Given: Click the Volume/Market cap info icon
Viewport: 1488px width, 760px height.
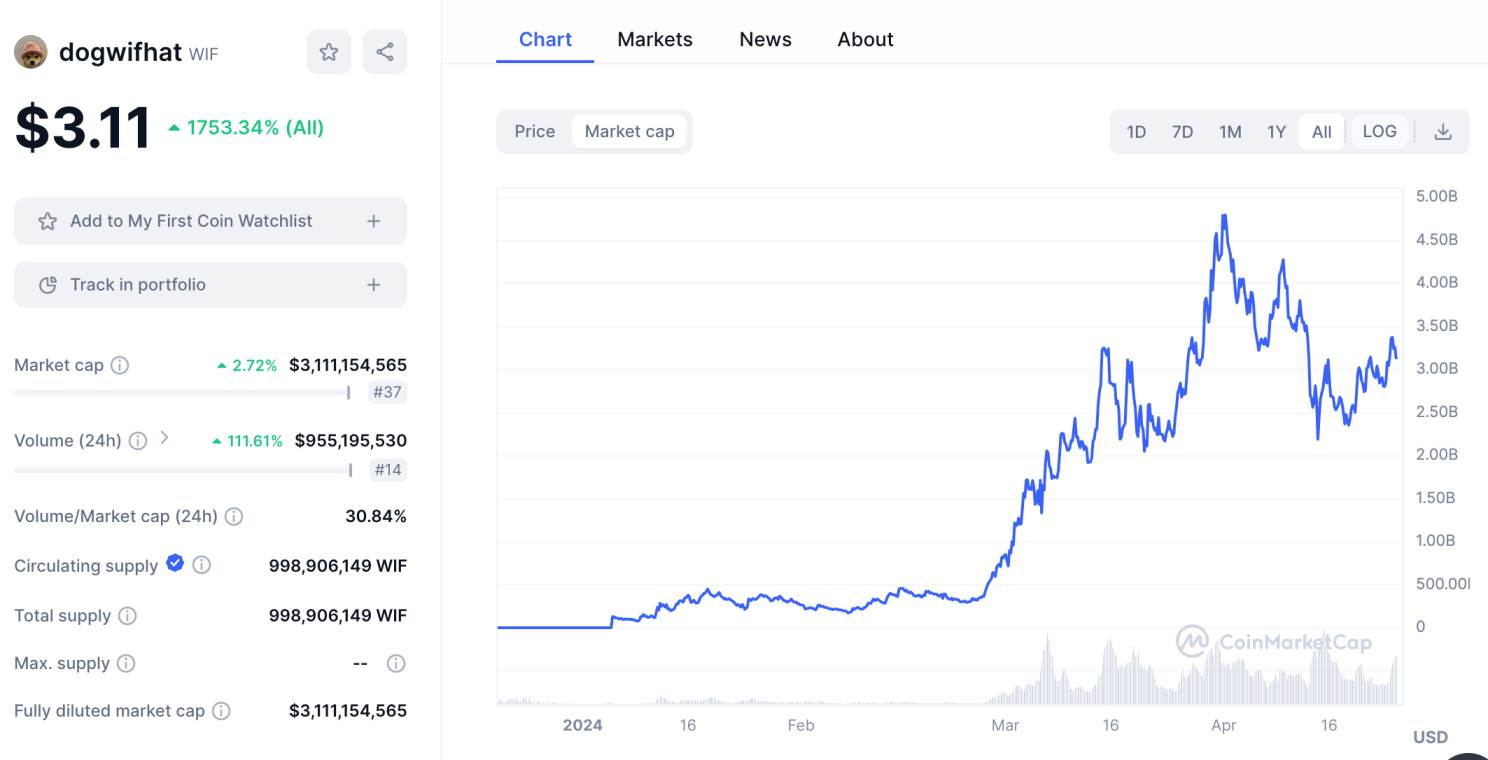Looking at the screenshot, I should click(x=234, y=516).
